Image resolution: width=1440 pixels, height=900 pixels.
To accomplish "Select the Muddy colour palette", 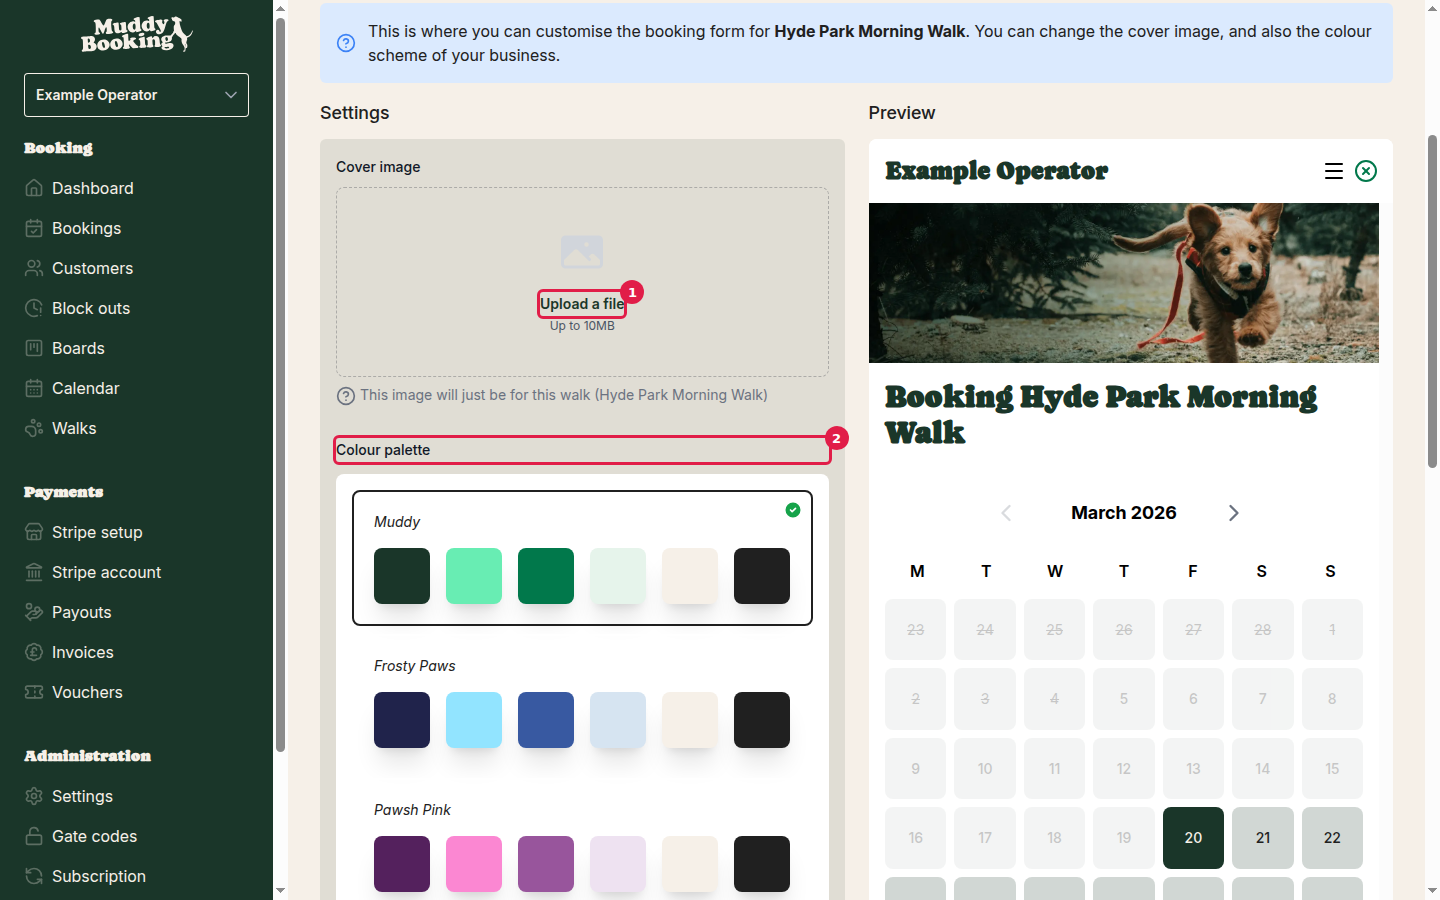I will [x=582, y=556].
